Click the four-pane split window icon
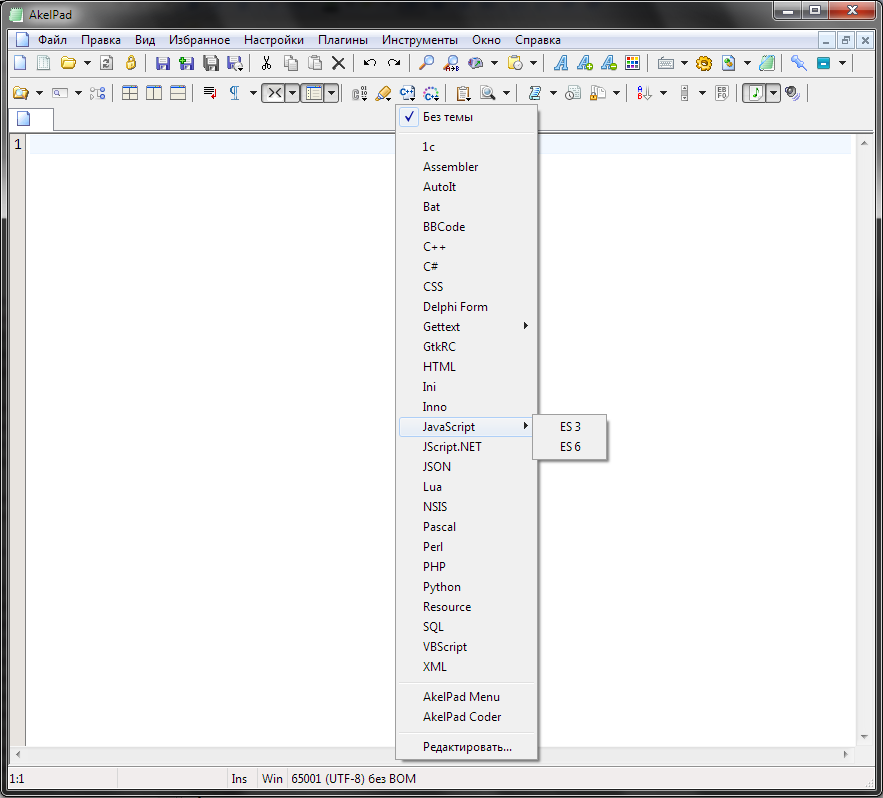The height and width of the screenshot is (798, 883). click(x=130, y=93)
